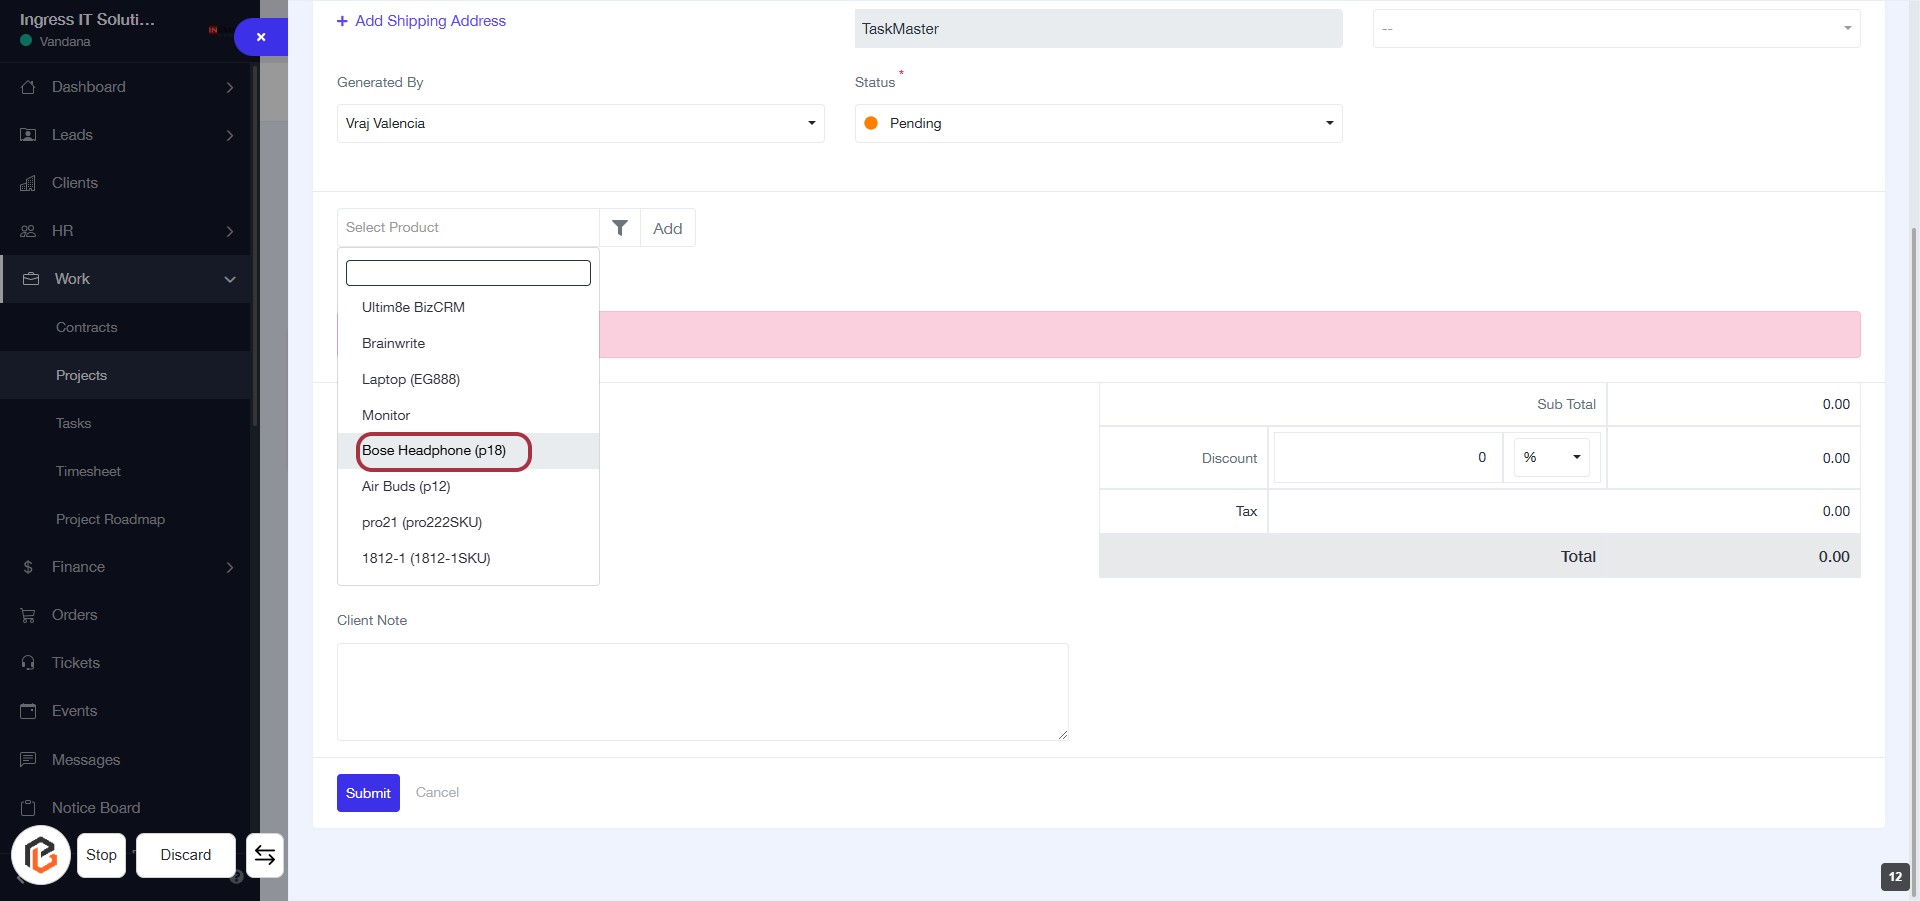Screen dimensions: 1920x901
Task: Expand the Finance menu
Action: (229, 567)
